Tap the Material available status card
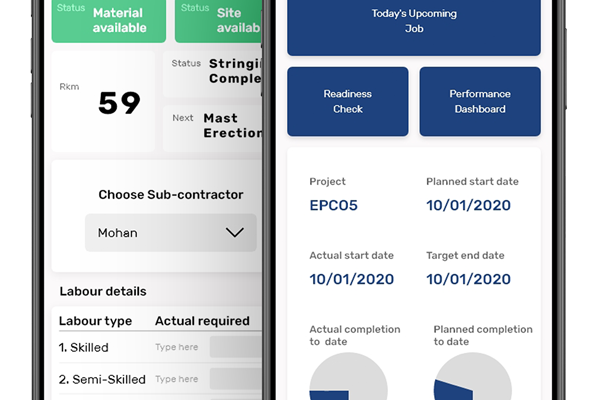This screenshot has height=400, width=600. [x=109, y=21]
